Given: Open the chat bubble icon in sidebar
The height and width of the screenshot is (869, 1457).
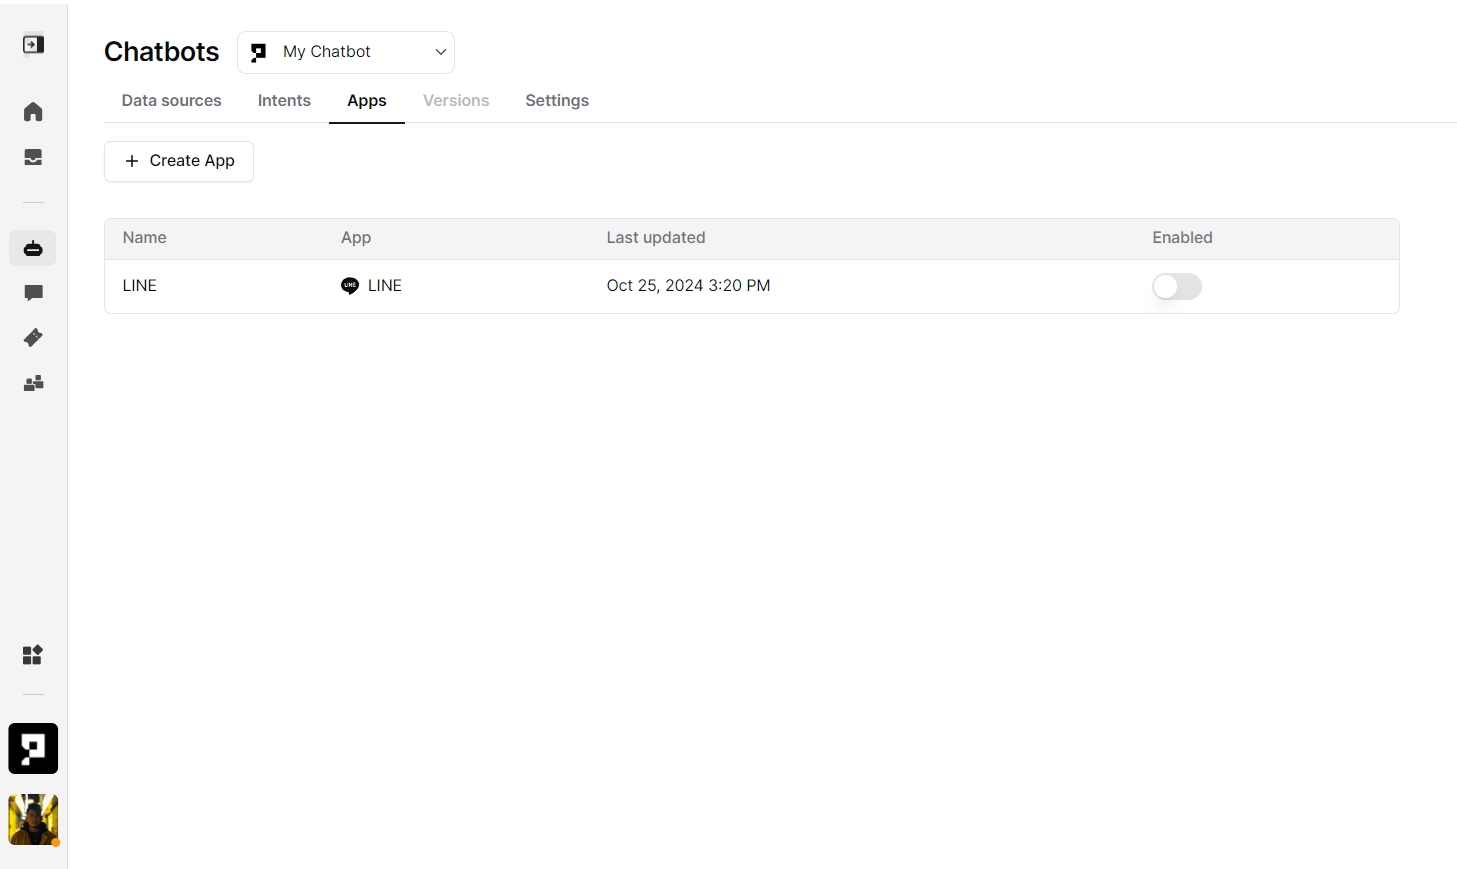Looking at the screenshot, I should pos(33,293).
